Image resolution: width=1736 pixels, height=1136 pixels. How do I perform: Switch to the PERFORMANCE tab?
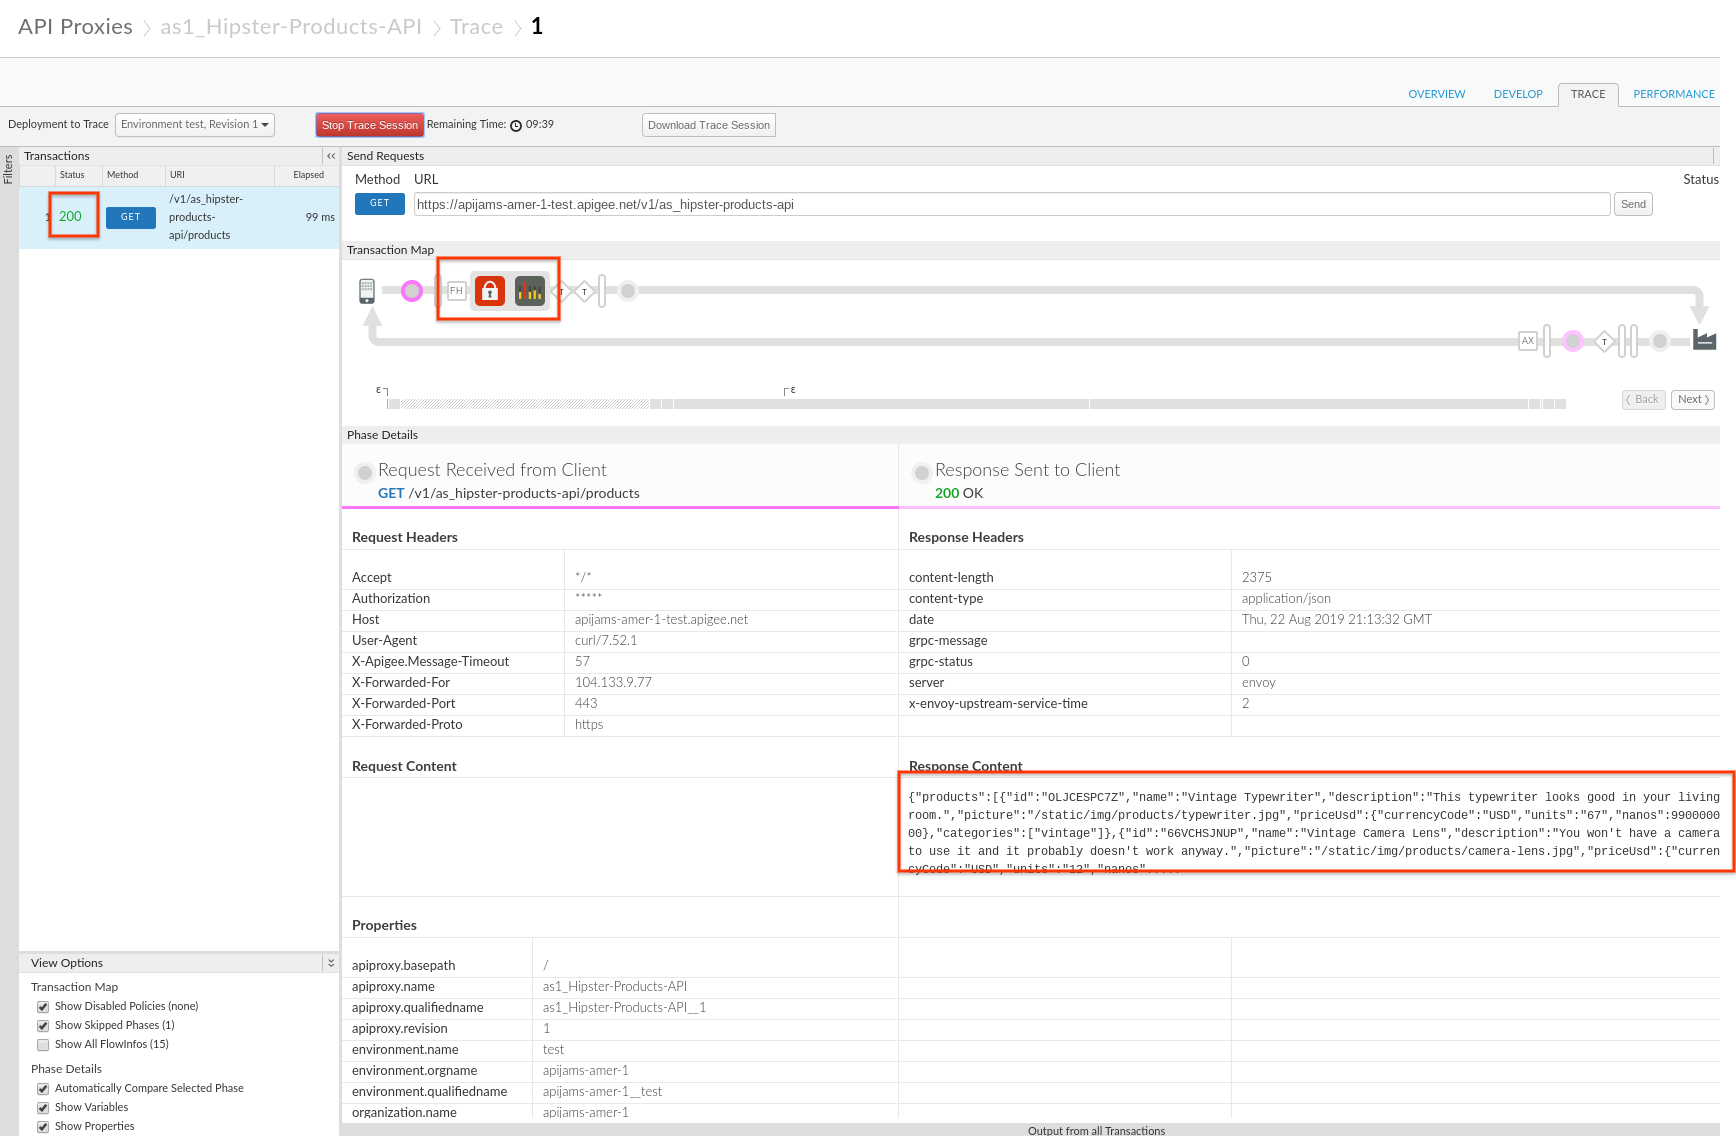1674,94
